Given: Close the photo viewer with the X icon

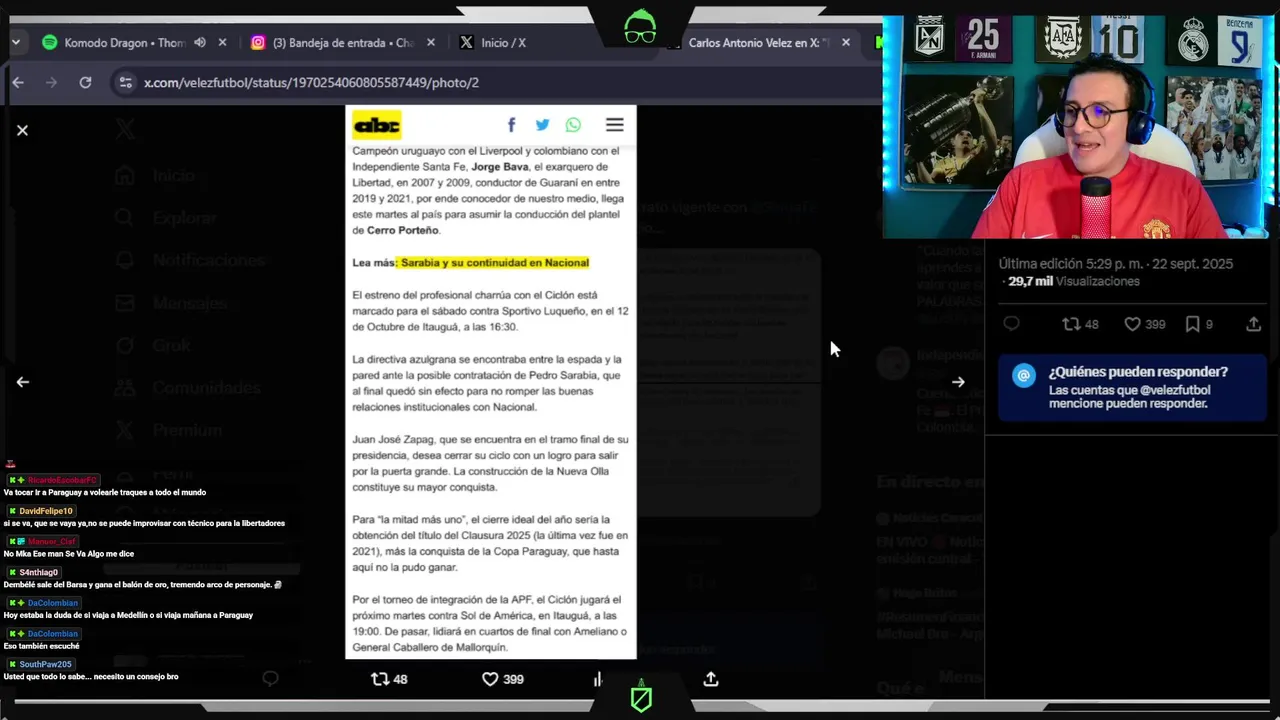Looking at the screenshot, I should click(x=22, y=130).
